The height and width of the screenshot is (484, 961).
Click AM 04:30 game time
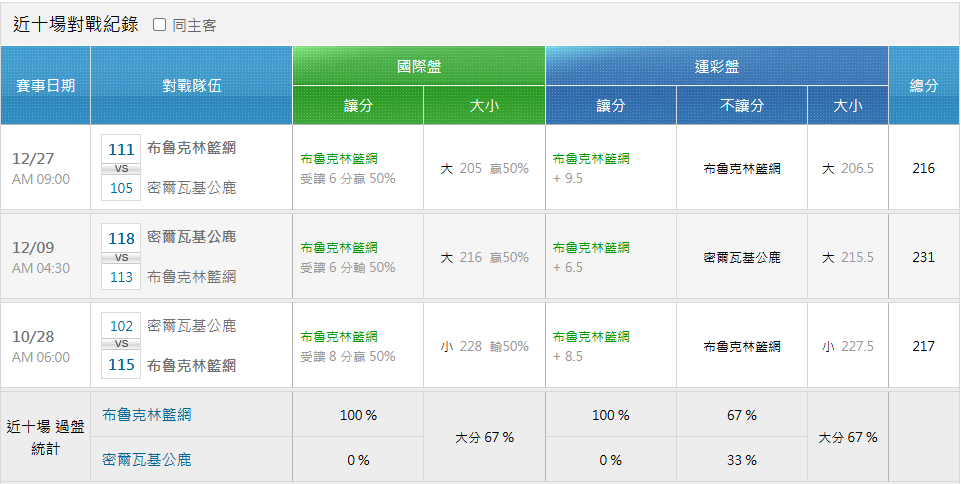[x=41, y=268]
